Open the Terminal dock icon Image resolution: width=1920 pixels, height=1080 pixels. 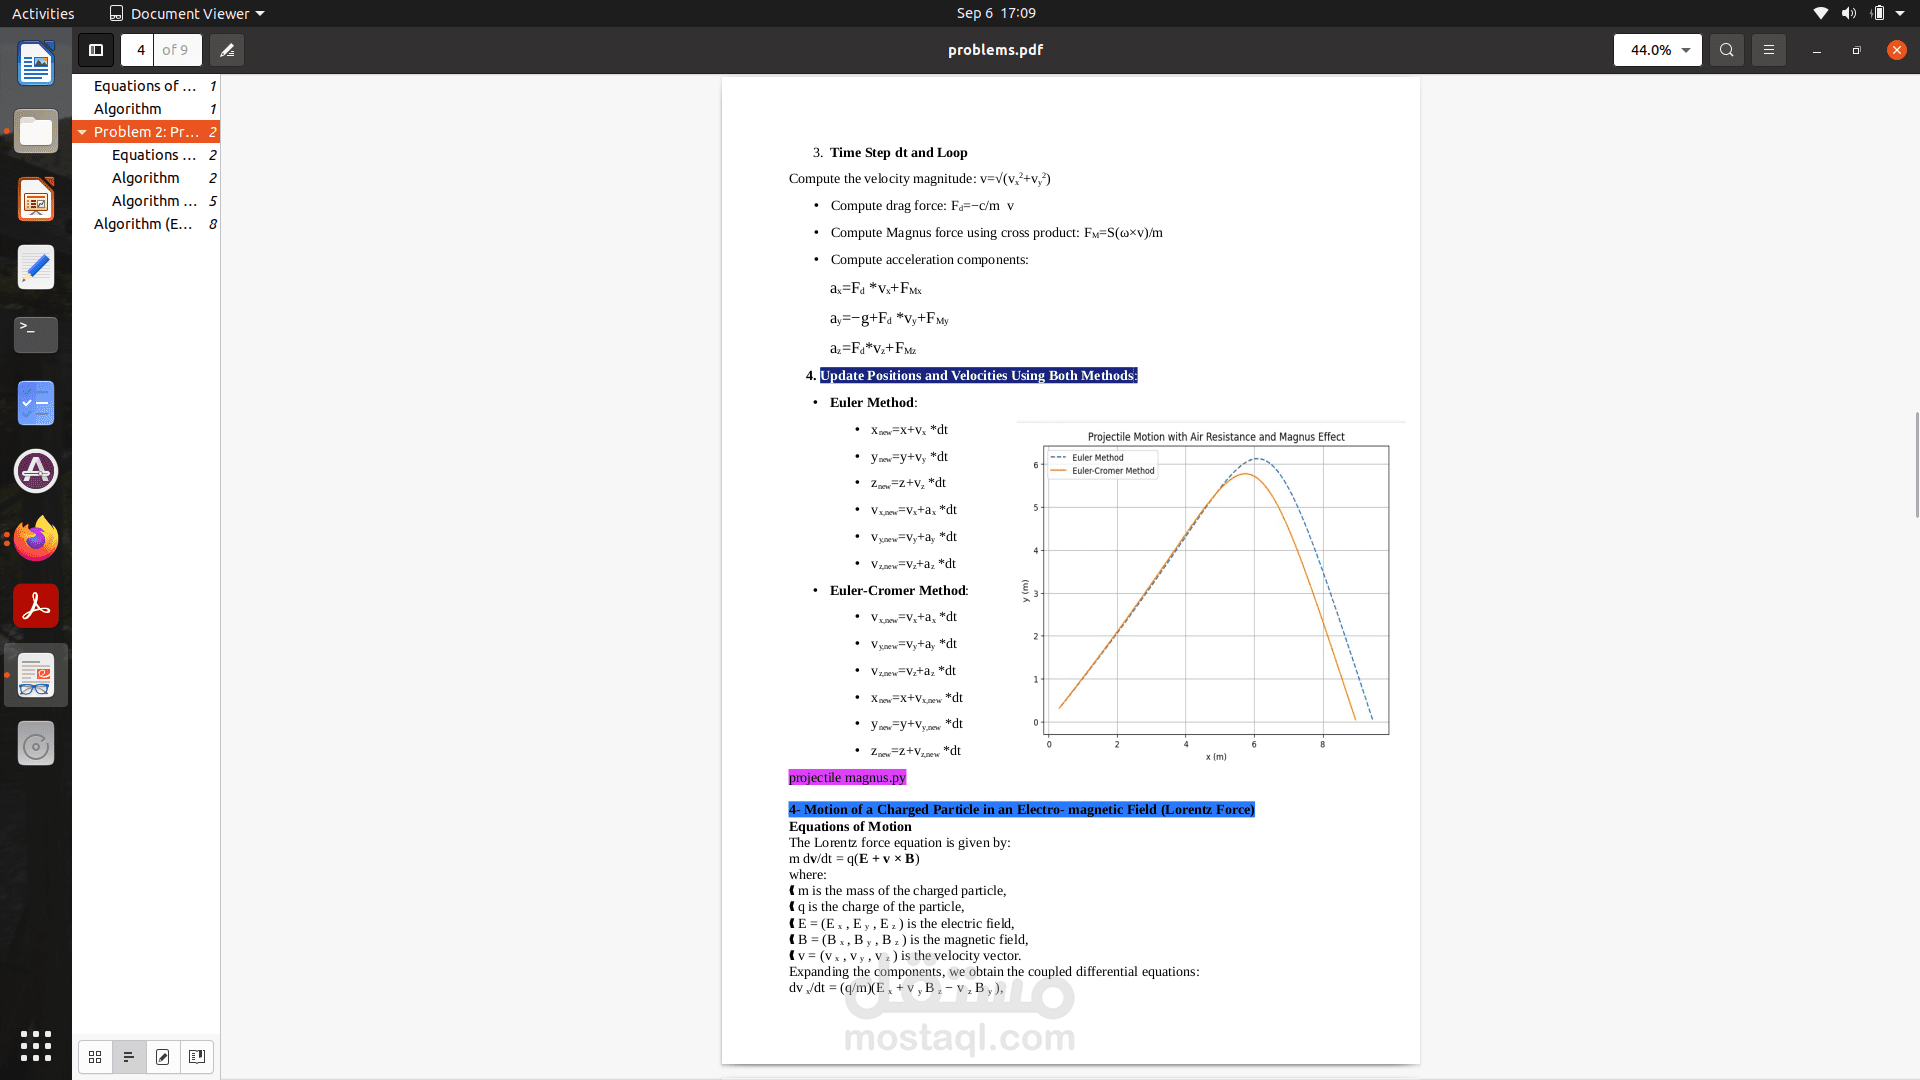pyautogui.click(x=36, y=334)
